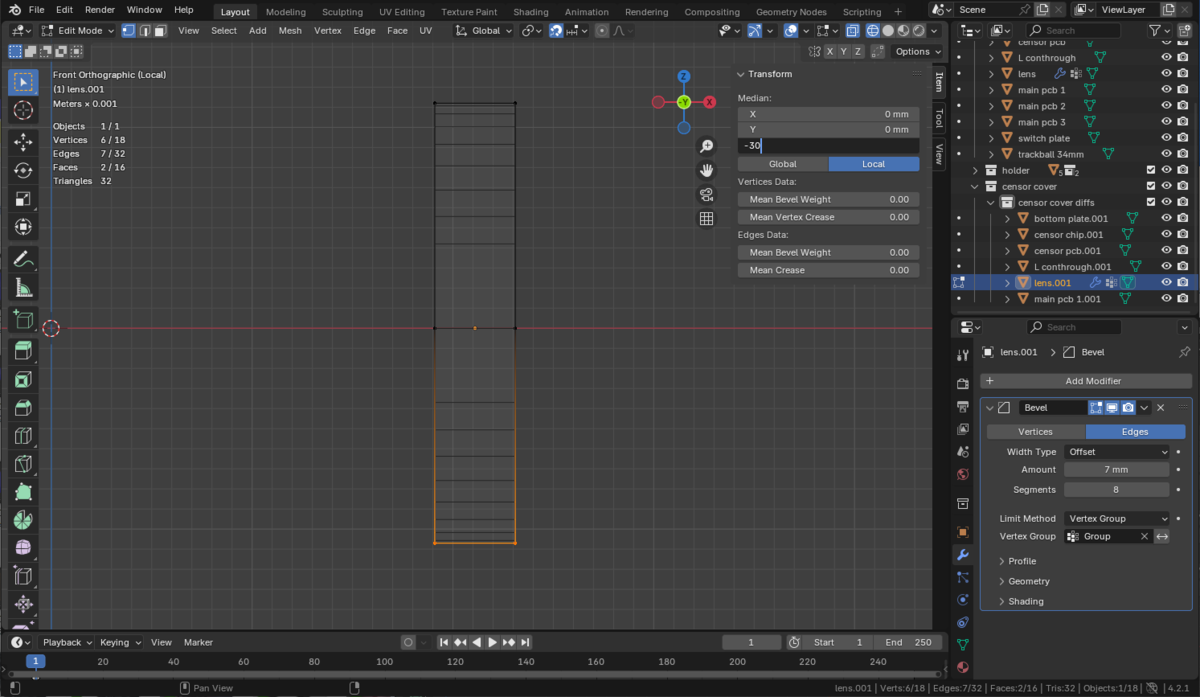The width and height of the screenshot is (1200, 697).
Task: Collapse the censor cover diffs collection
Action: pos(992,202)
